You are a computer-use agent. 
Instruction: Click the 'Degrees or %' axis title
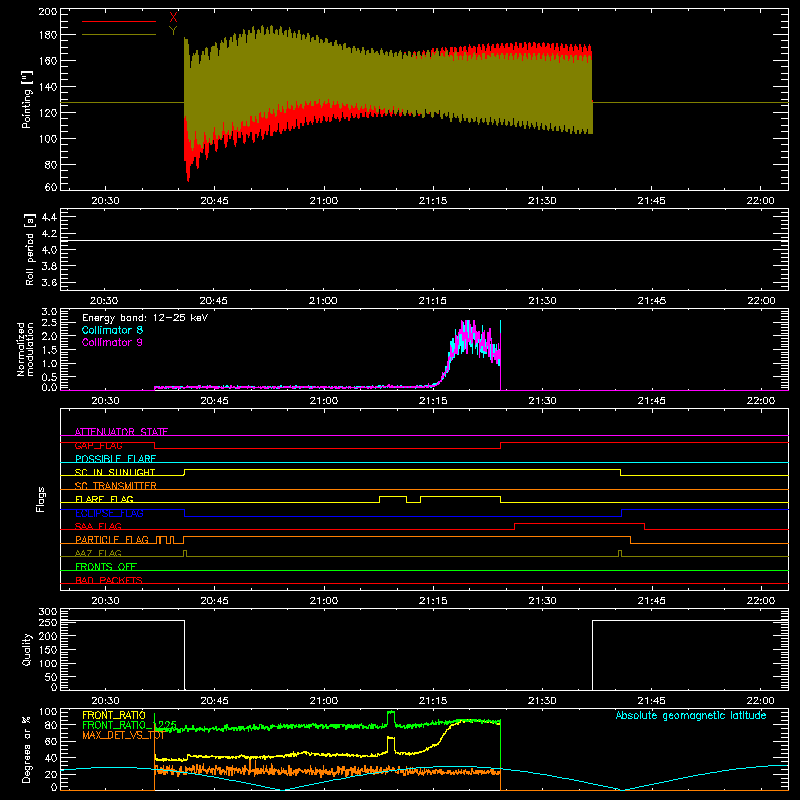coord(27,749)
